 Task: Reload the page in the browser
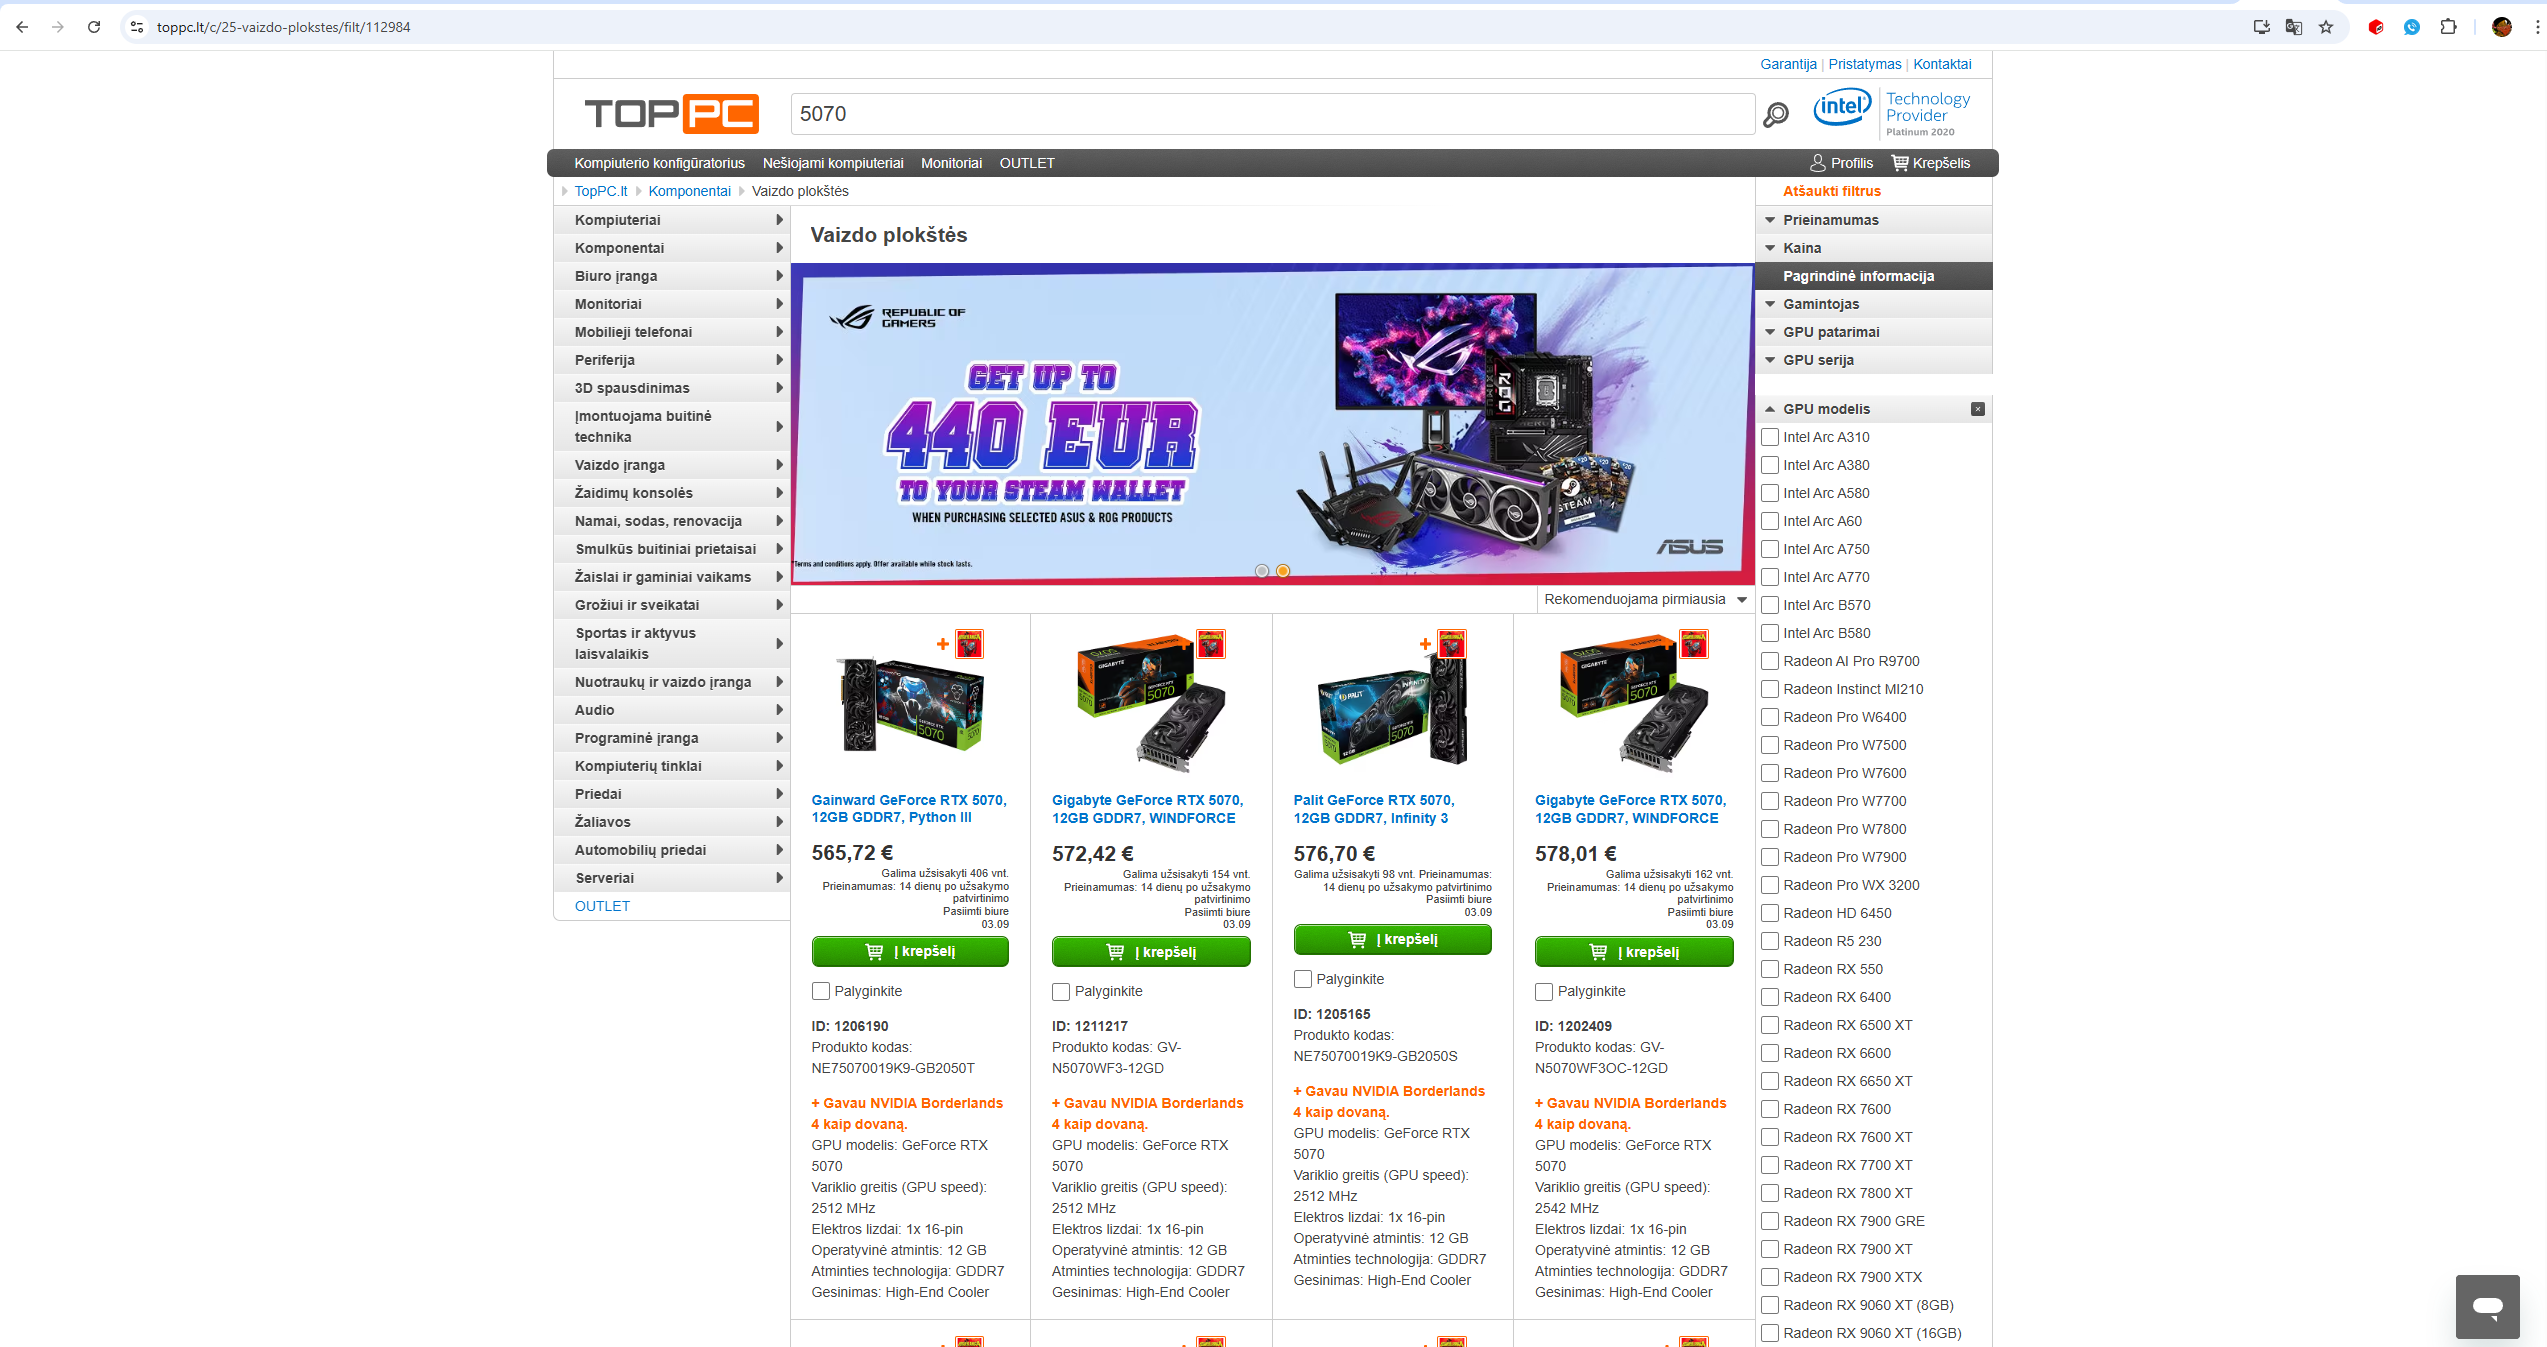click(94, 27)
